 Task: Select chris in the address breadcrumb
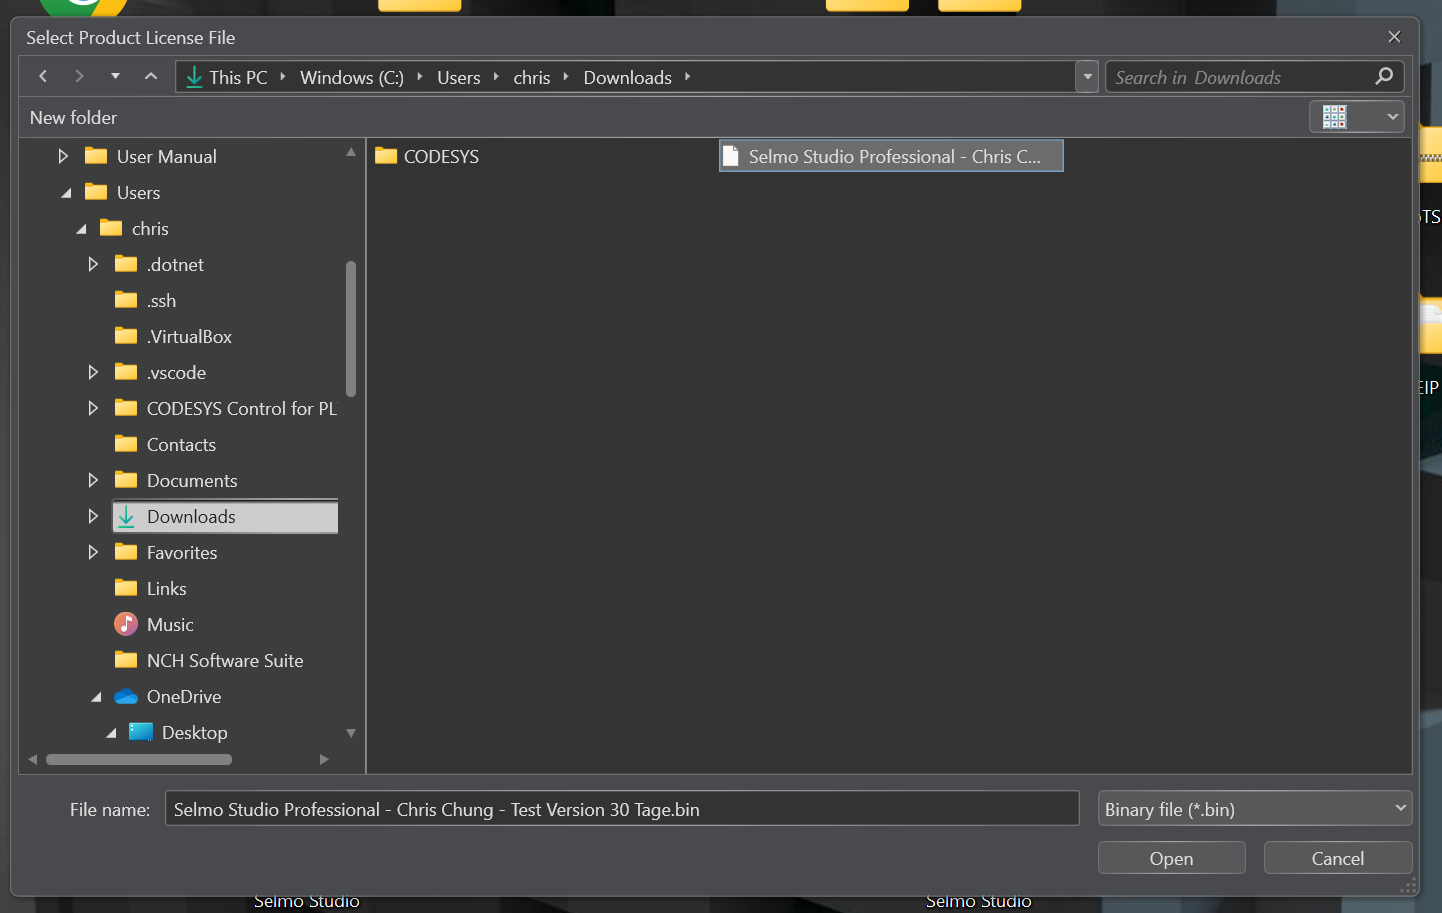click(532, 77)
